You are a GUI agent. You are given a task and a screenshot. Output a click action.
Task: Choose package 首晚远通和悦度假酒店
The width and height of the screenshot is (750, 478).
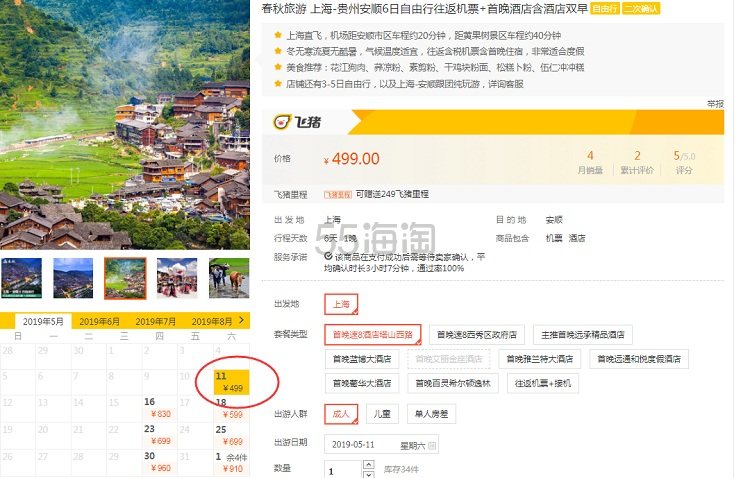pyautogui.click(x=639, y=359)
